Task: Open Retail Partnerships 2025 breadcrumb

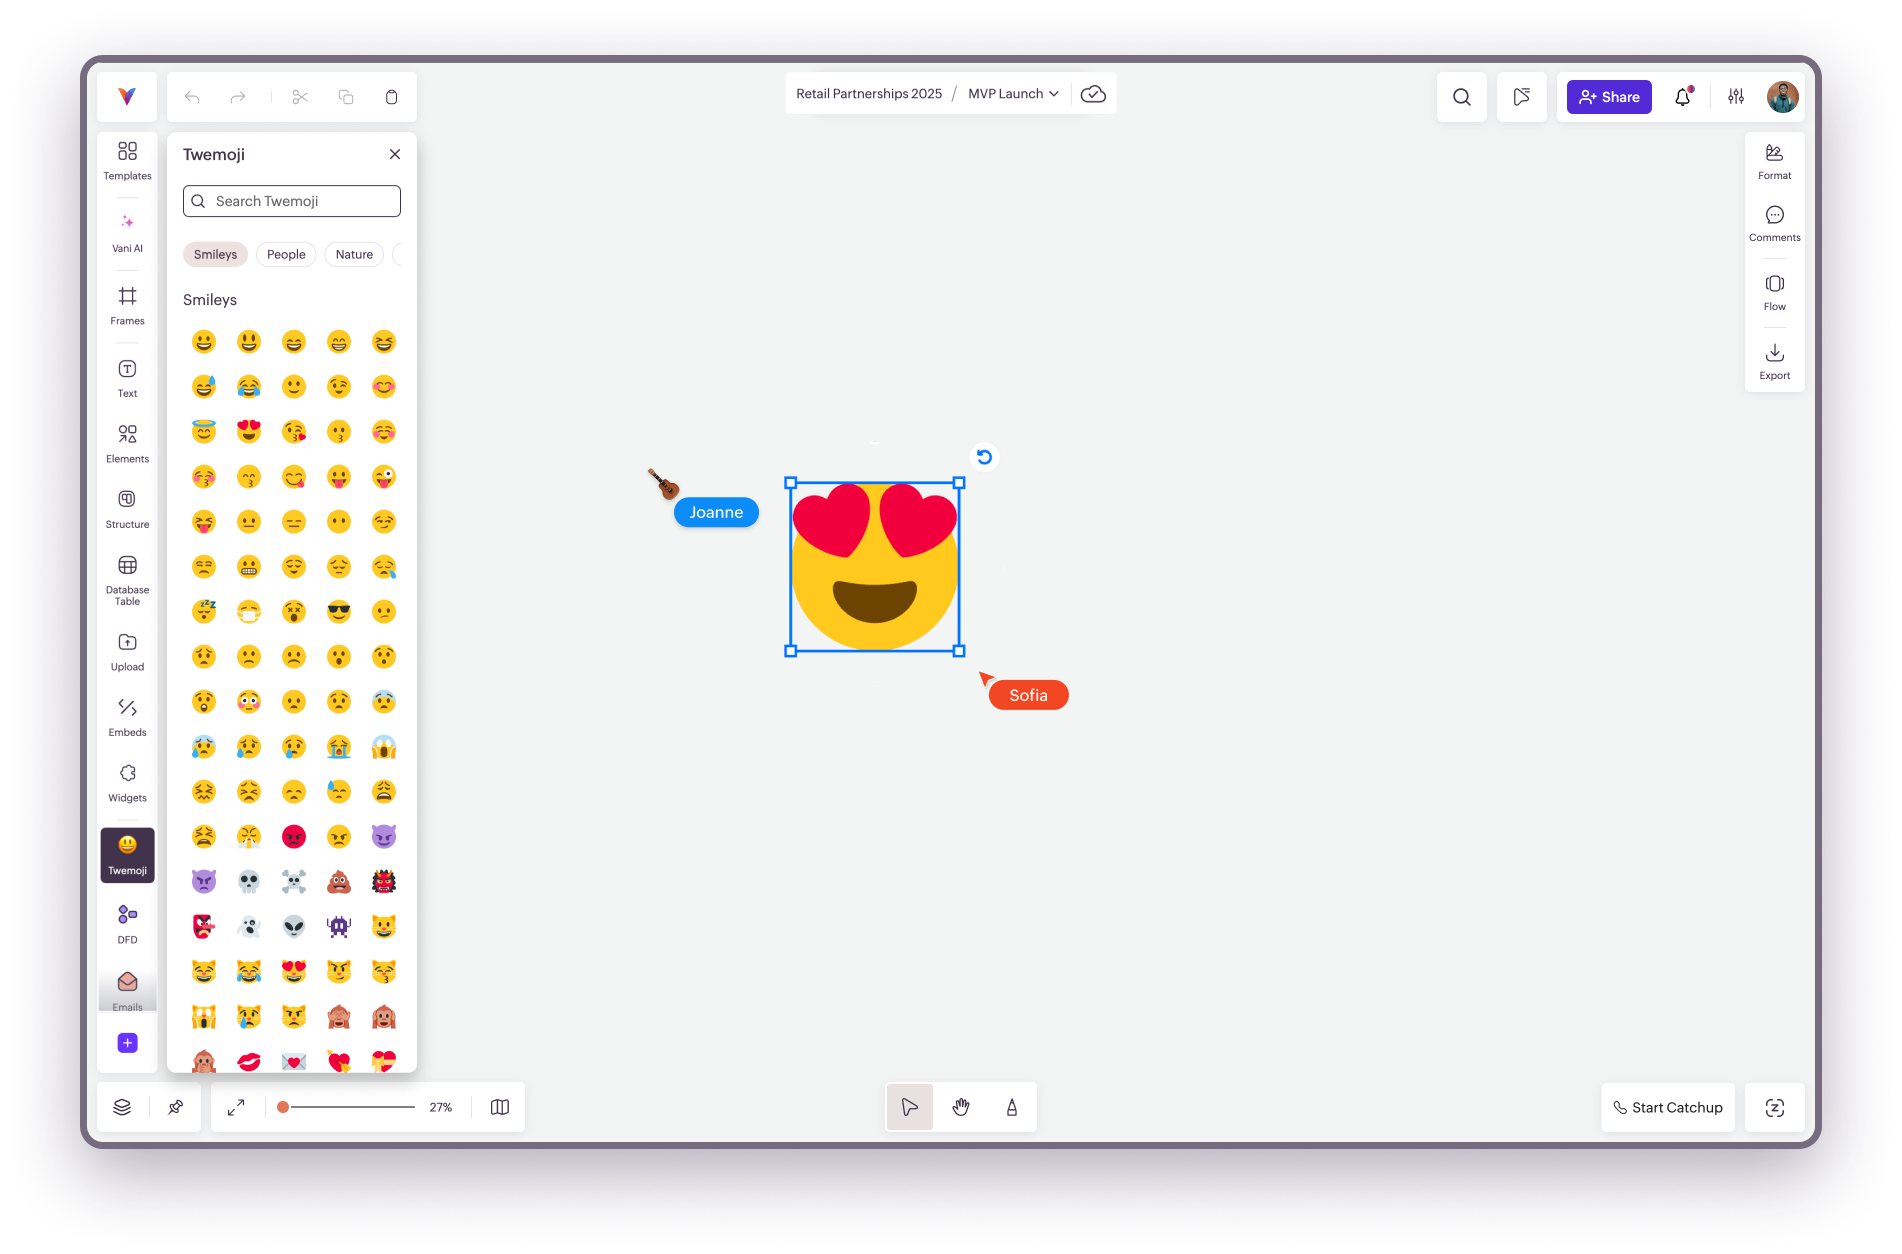Action: (x=869, y=94)
